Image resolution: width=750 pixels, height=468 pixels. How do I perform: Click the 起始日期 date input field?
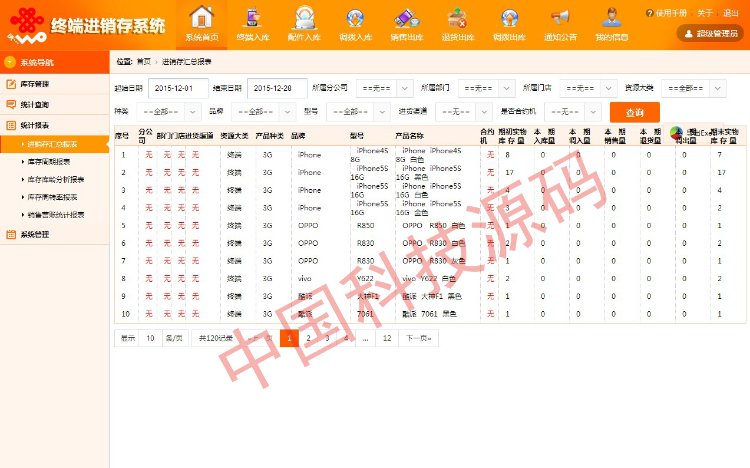[x=178, y=88]
